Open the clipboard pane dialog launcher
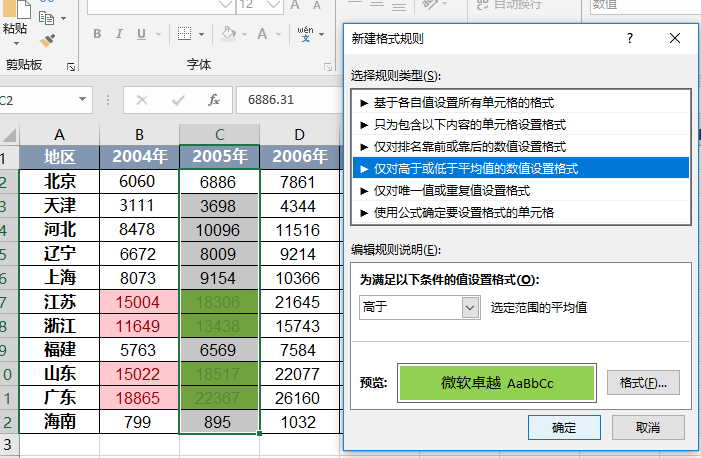The width and height of the screenshot is (701, 458). (x=71, y=67)
